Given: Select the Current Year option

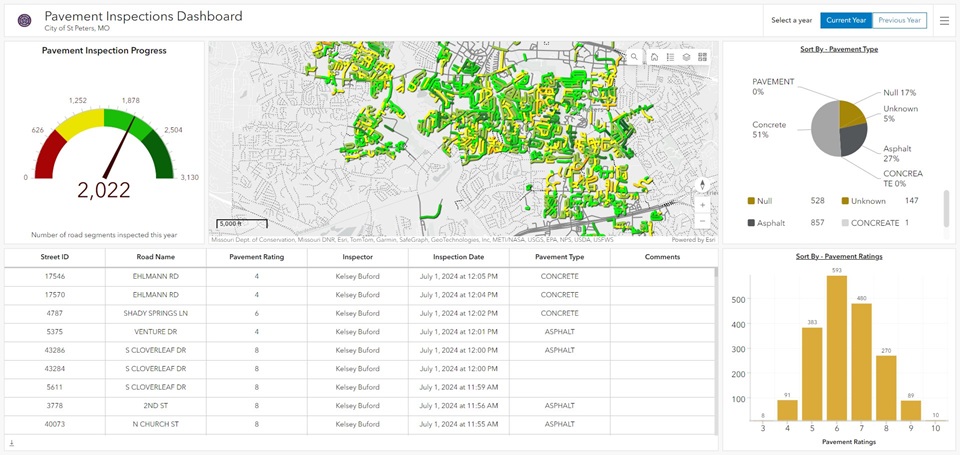Looking at the screenshot, I should tap(846, 20).
